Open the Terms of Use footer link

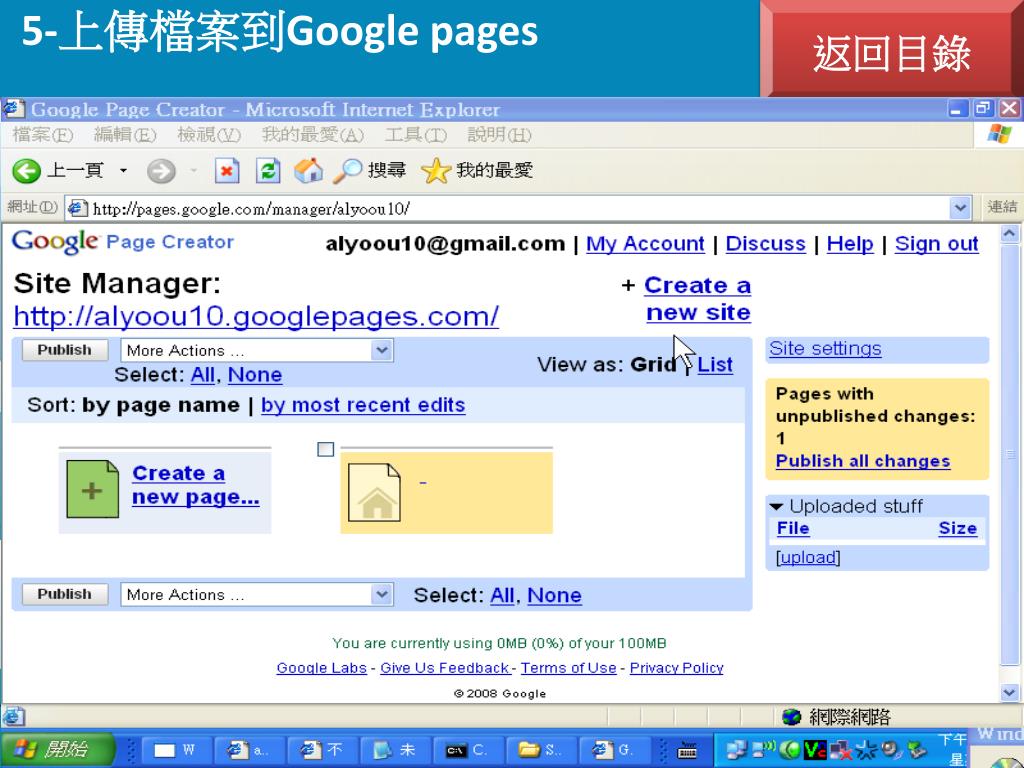click(569, 668)
